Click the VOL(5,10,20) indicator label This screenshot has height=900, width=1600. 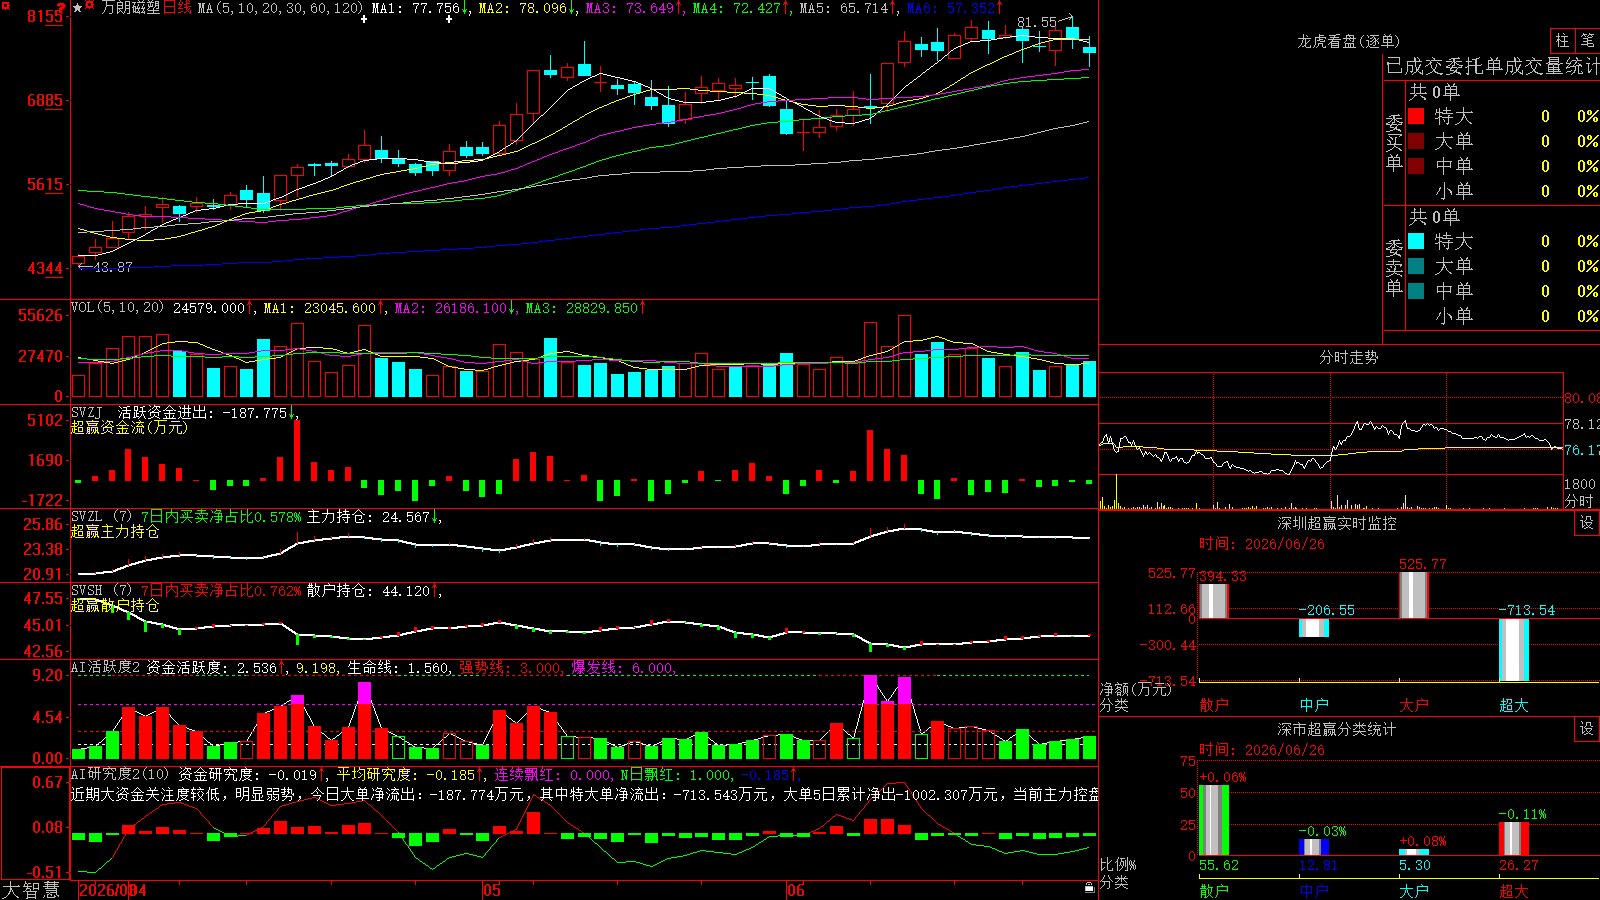tap(117, 307)
